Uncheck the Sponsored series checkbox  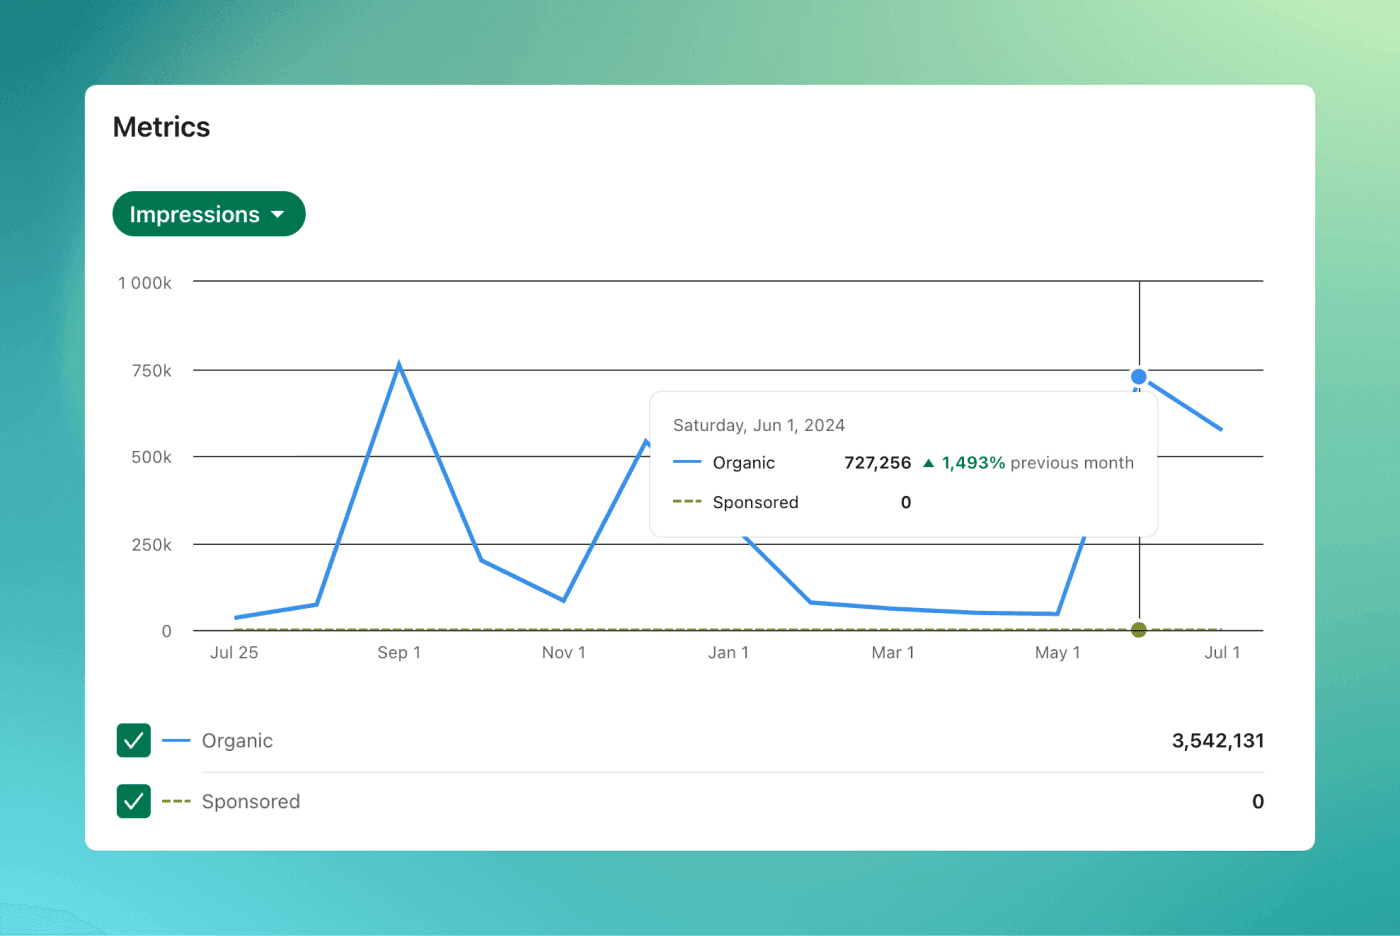(x=134, y=801)
